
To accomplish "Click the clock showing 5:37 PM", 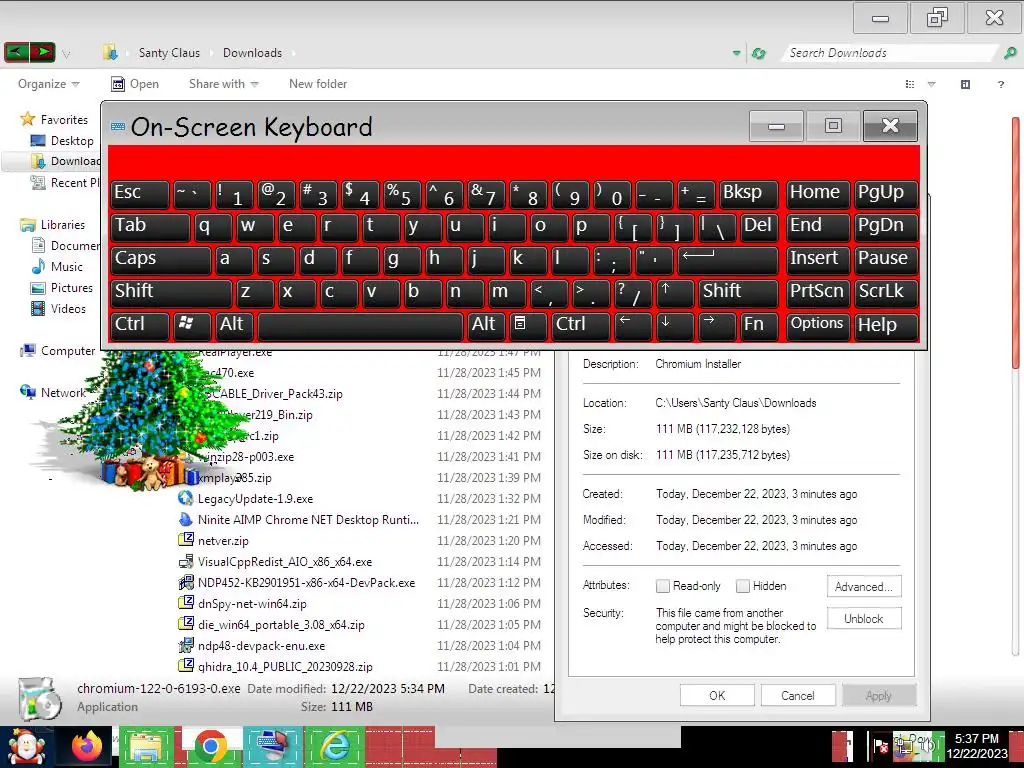I will pos(976,739).
